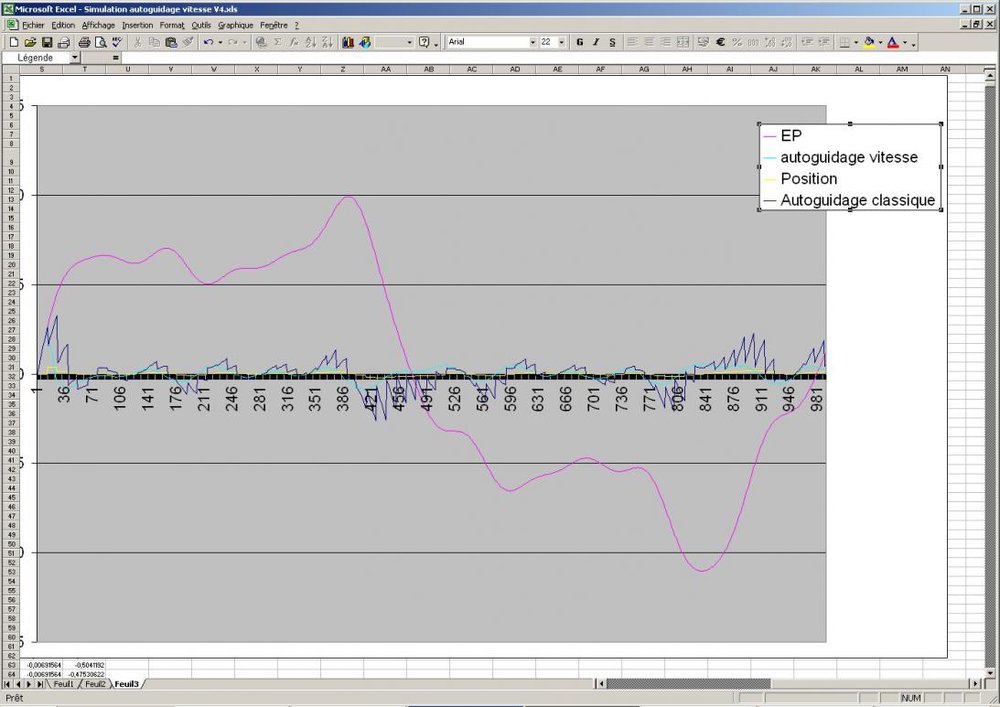Open the Fill Color dropdown arrow
The image size is (1000, 707).
point(880,43)
